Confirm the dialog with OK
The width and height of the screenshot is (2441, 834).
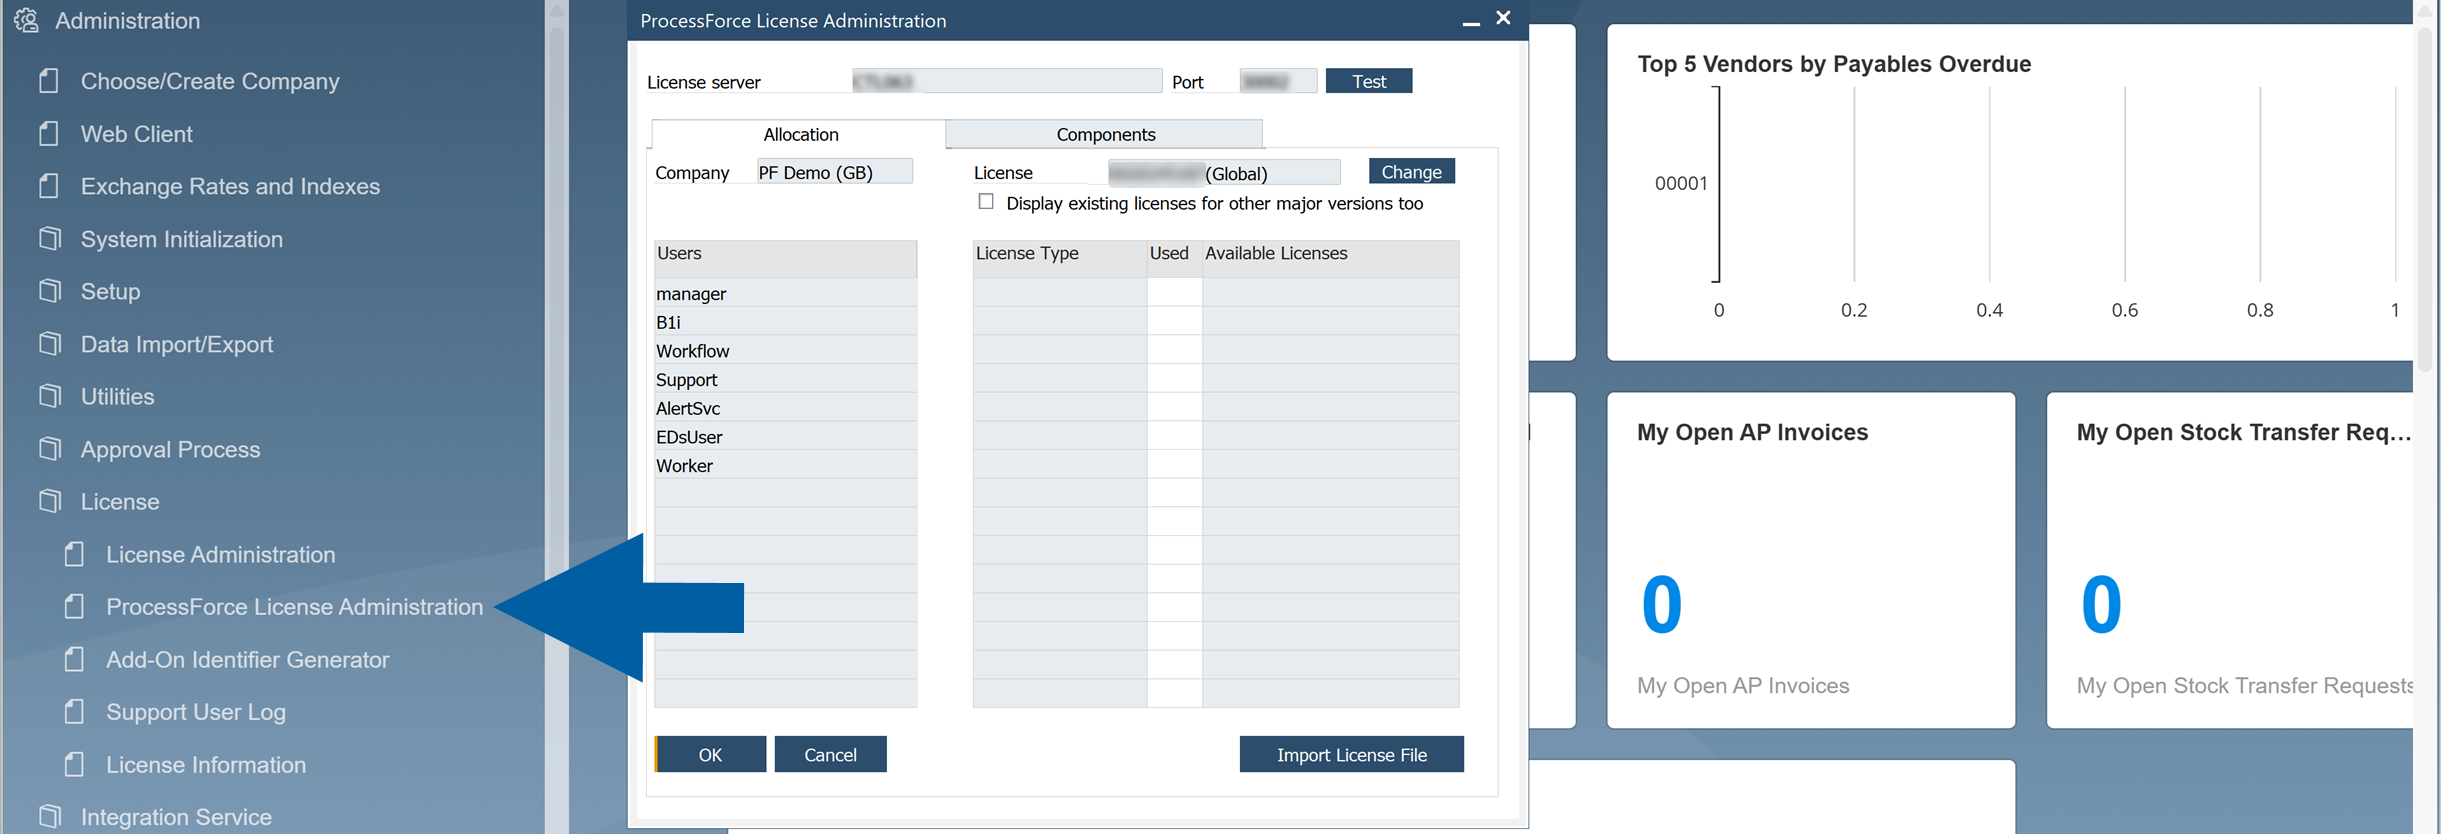click(x=711, y=754)
